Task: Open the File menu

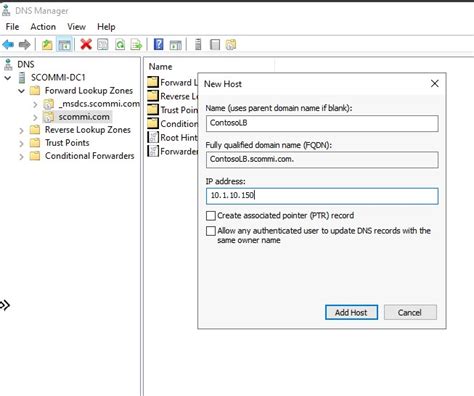Action: coord(12,27)
